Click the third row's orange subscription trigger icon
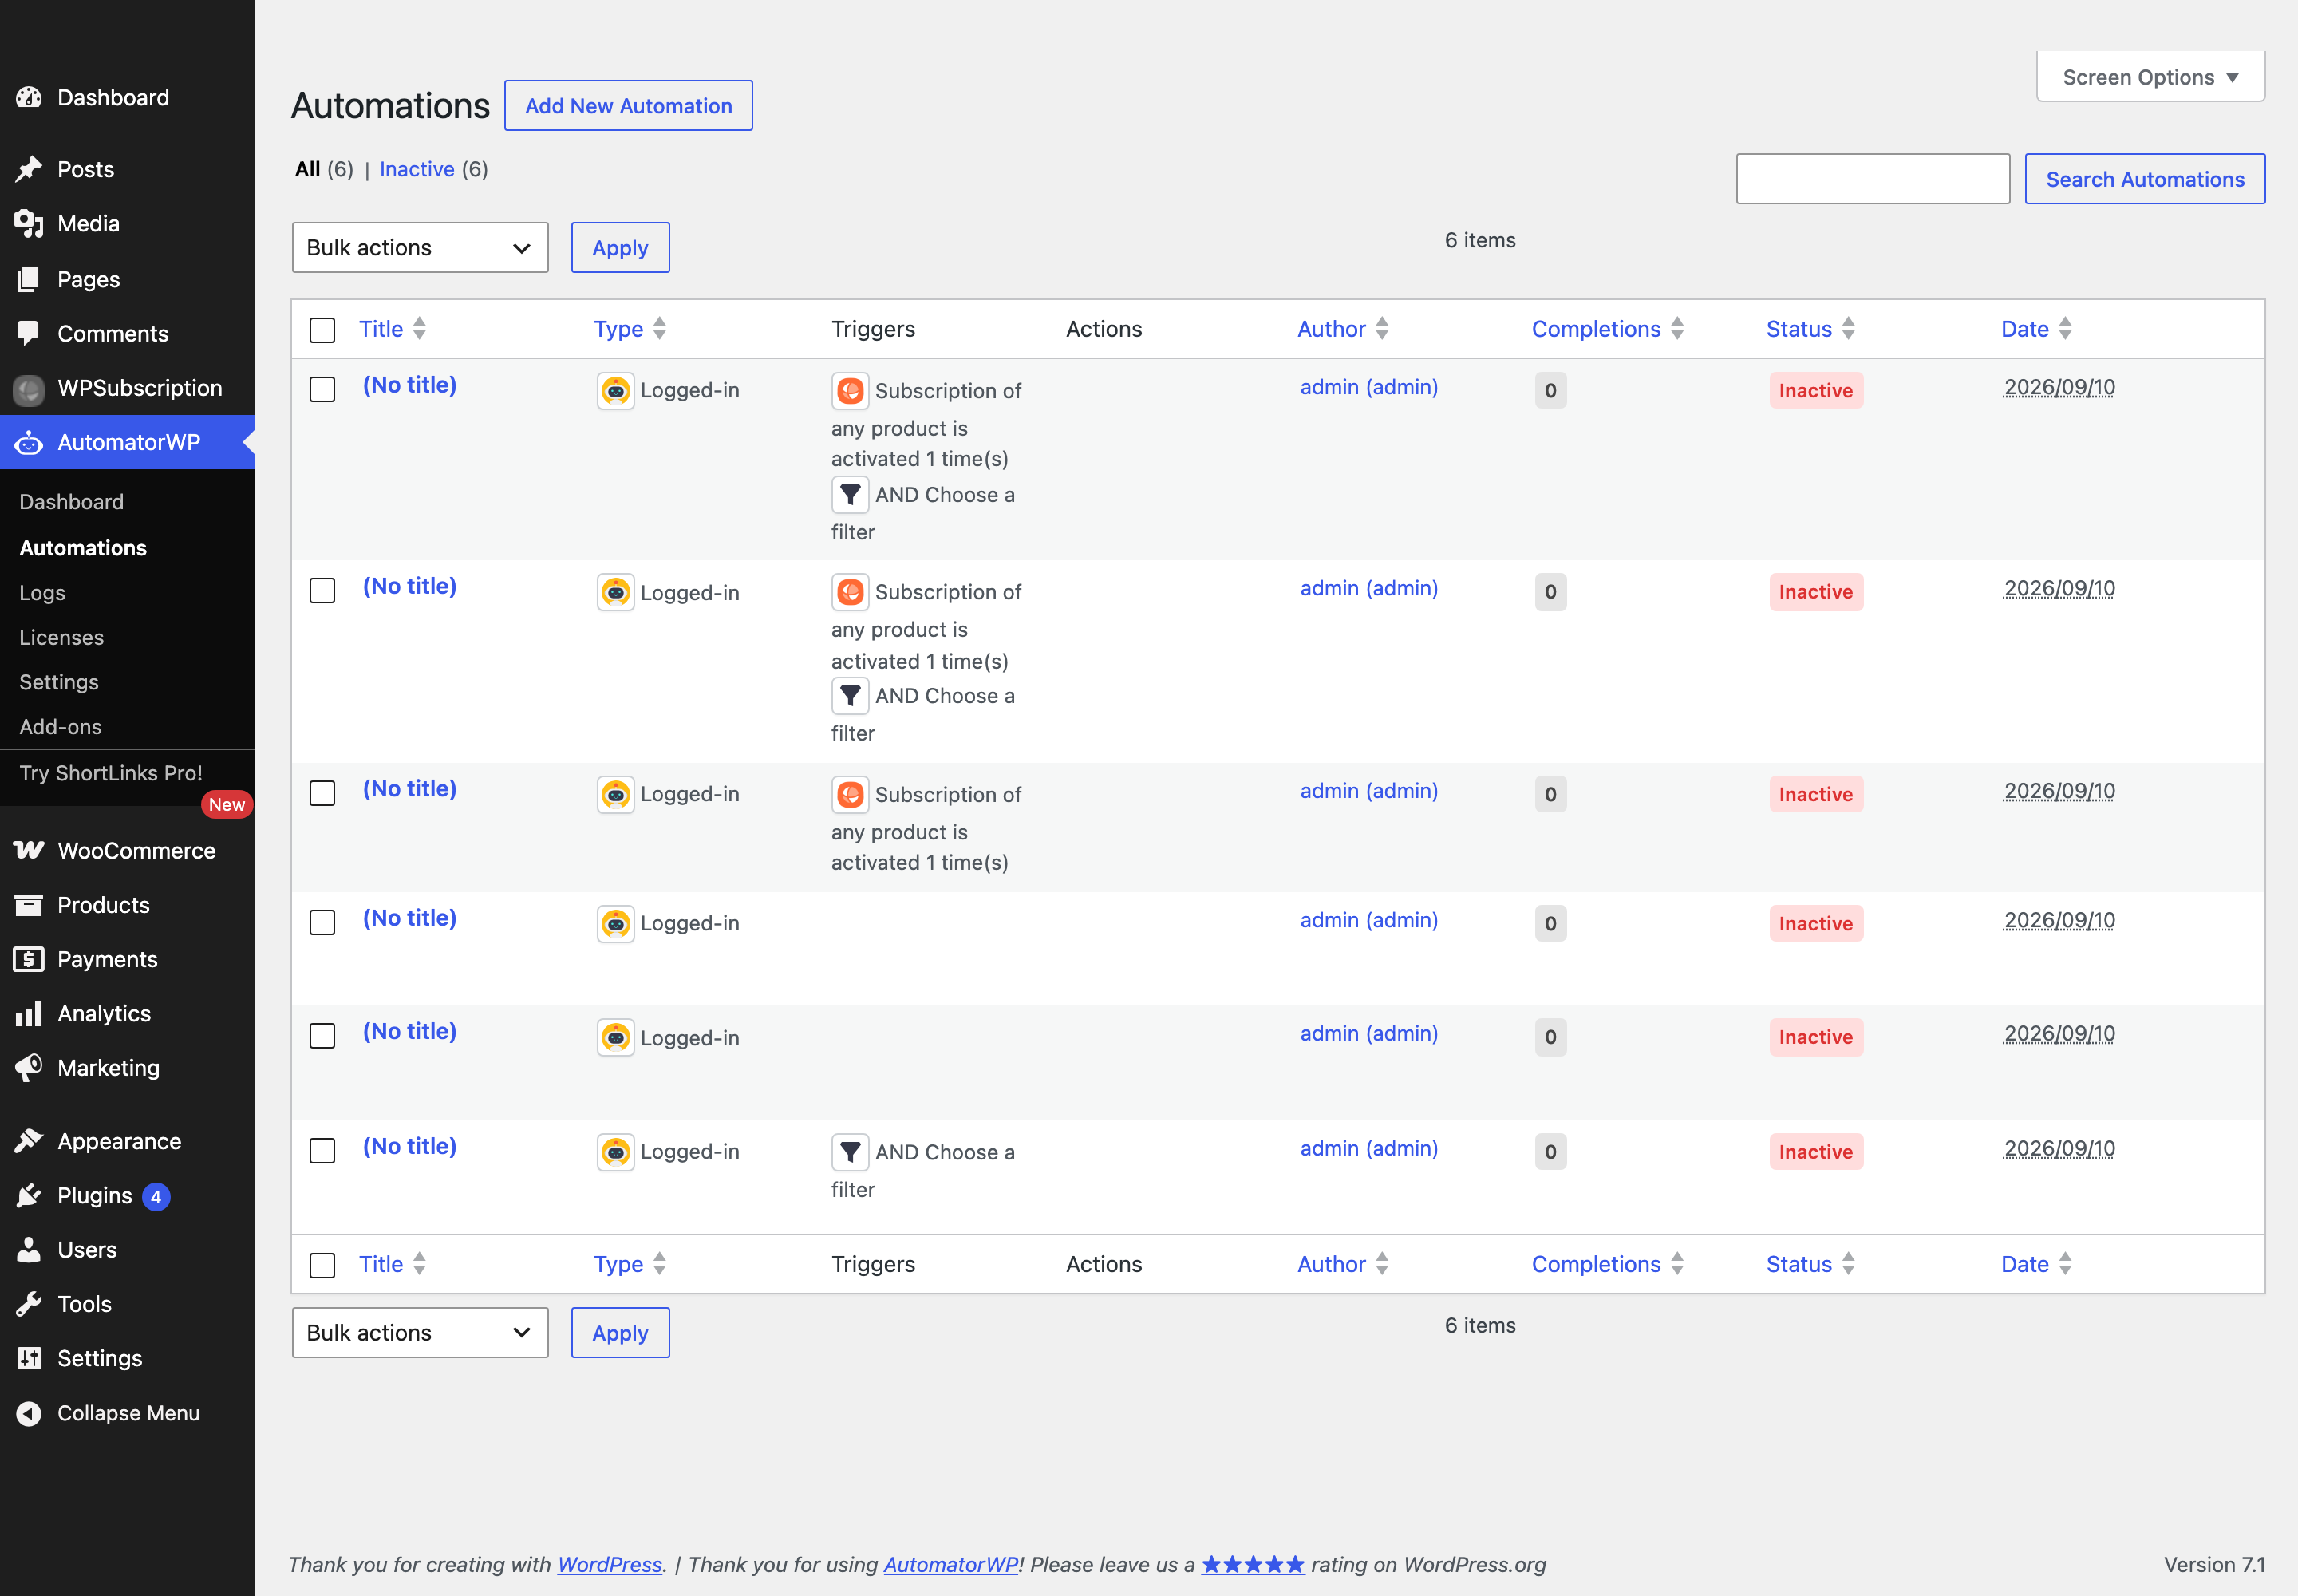The width and height of the screenshot is (2298, 1596). click(x=850, y=795)
